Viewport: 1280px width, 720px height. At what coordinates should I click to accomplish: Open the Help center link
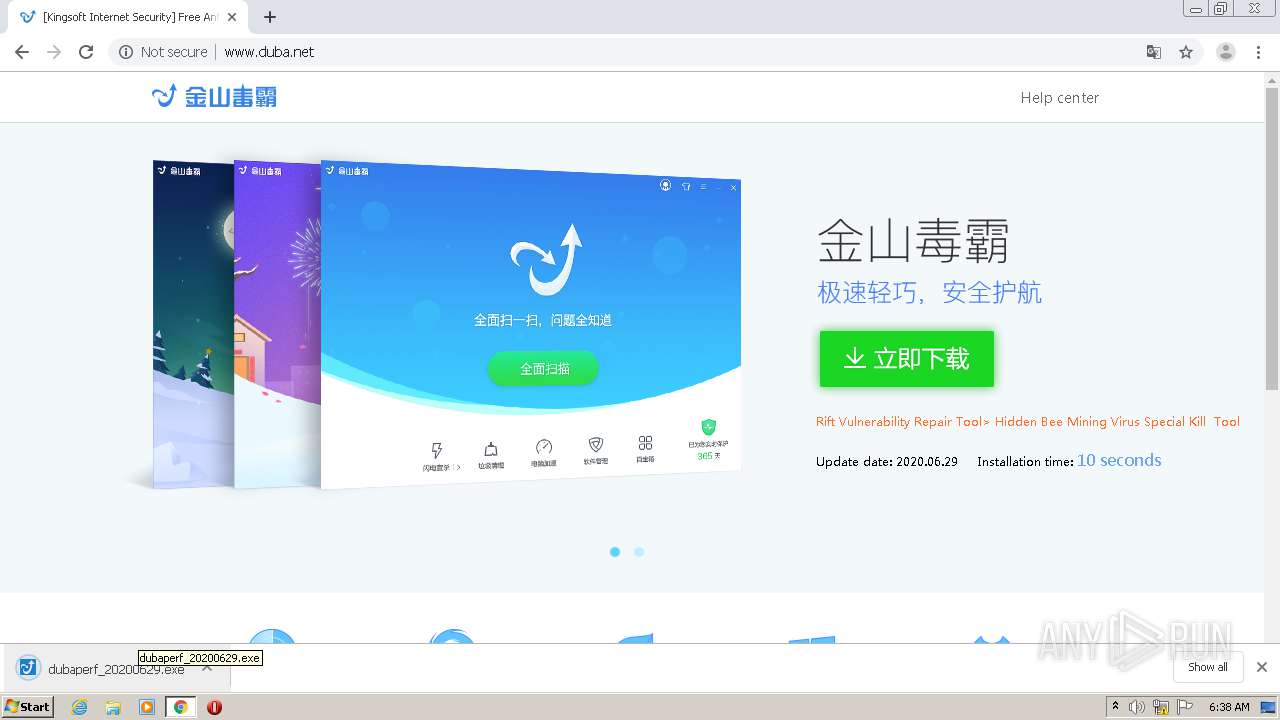coord(1059,98)
